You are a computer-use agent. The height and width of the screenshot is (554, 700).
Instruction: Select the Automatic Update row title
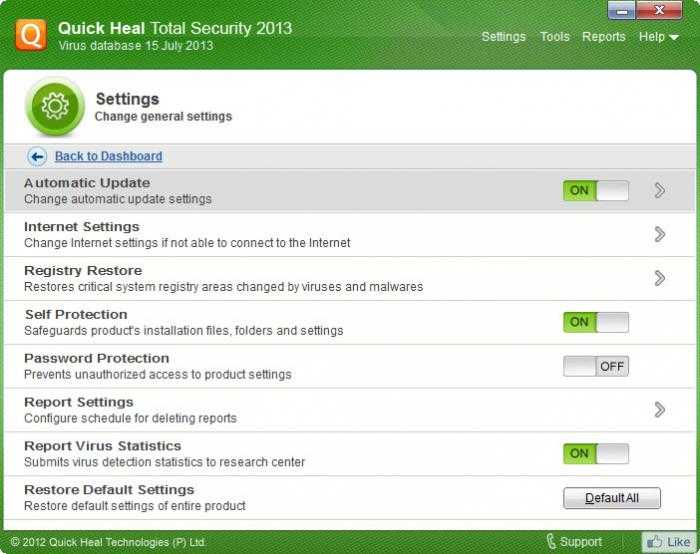pos(87,183)
